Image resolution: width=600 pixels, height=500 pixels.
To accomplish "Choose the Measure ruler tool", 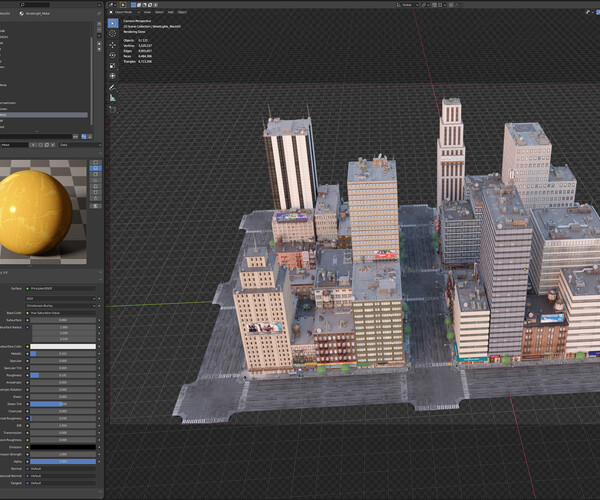I will (112, 99).
